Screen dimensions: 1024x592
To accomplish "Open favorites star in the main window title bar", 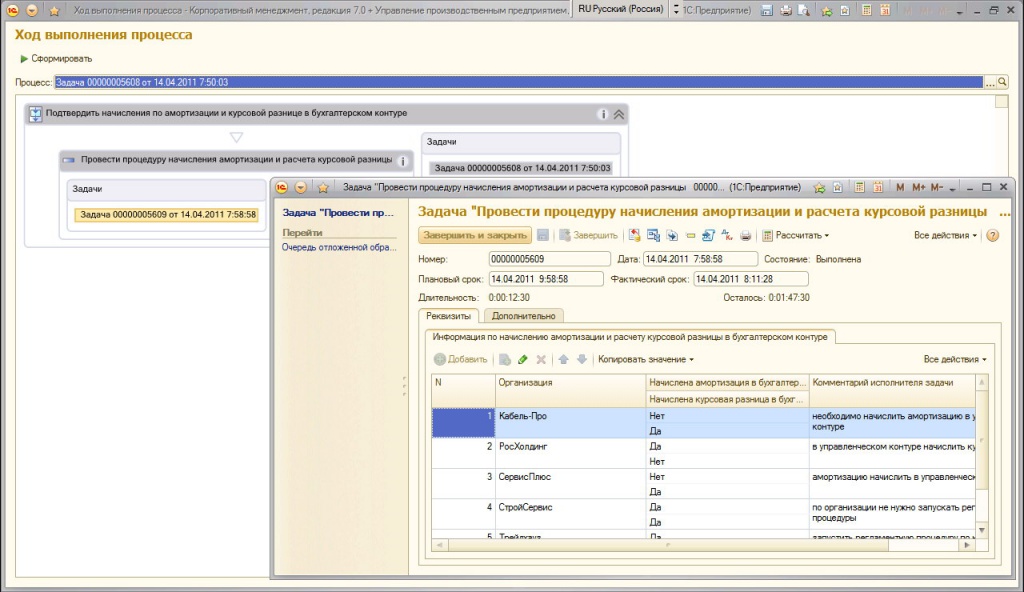I will (54, 10).
